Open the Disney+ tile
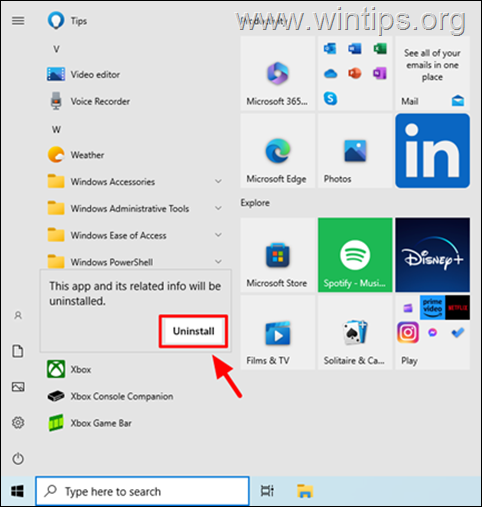 click(432, 255)
